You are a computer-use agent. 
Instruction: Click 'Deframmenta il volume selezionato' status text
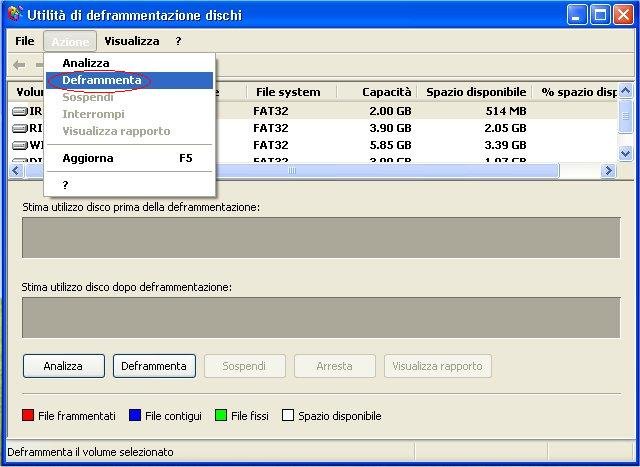point(90,452)
